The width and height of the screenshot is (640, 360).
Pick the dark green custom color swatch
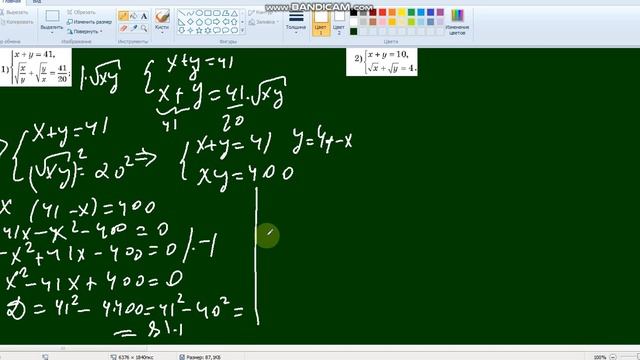[x=354, y=31]
